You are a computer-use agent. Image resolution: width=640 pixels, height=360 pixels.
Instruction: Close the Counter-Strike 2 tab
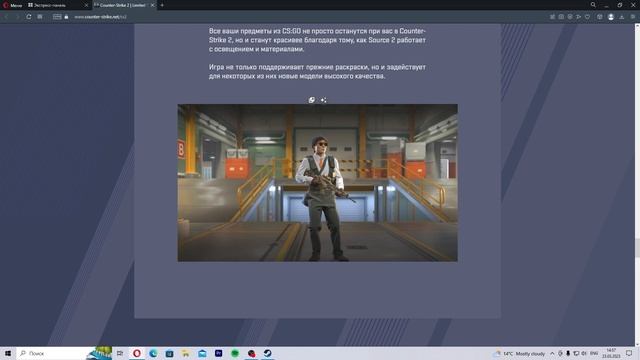(152, 5)
